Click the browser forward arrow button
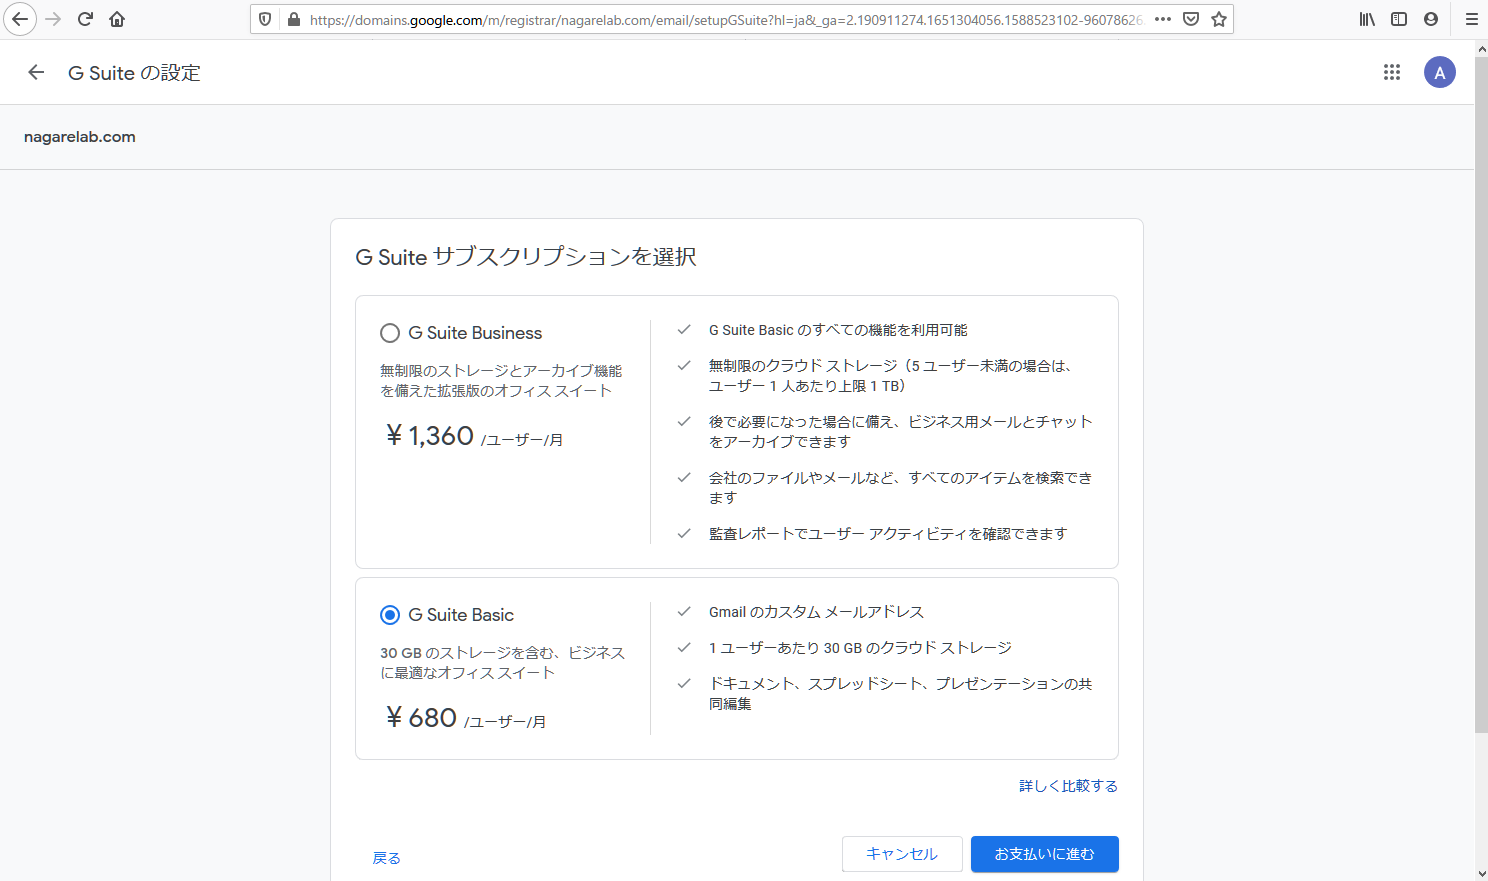The width and height of the screenshot is (1488, 881). click(x=54, y=19)
